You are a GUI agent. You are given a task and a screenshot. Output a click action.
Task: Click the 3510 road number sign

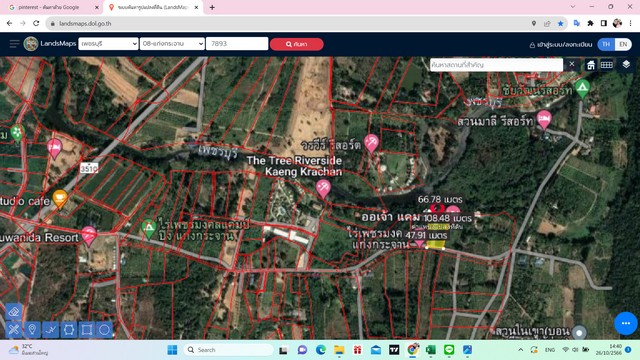tap(89, 168)
